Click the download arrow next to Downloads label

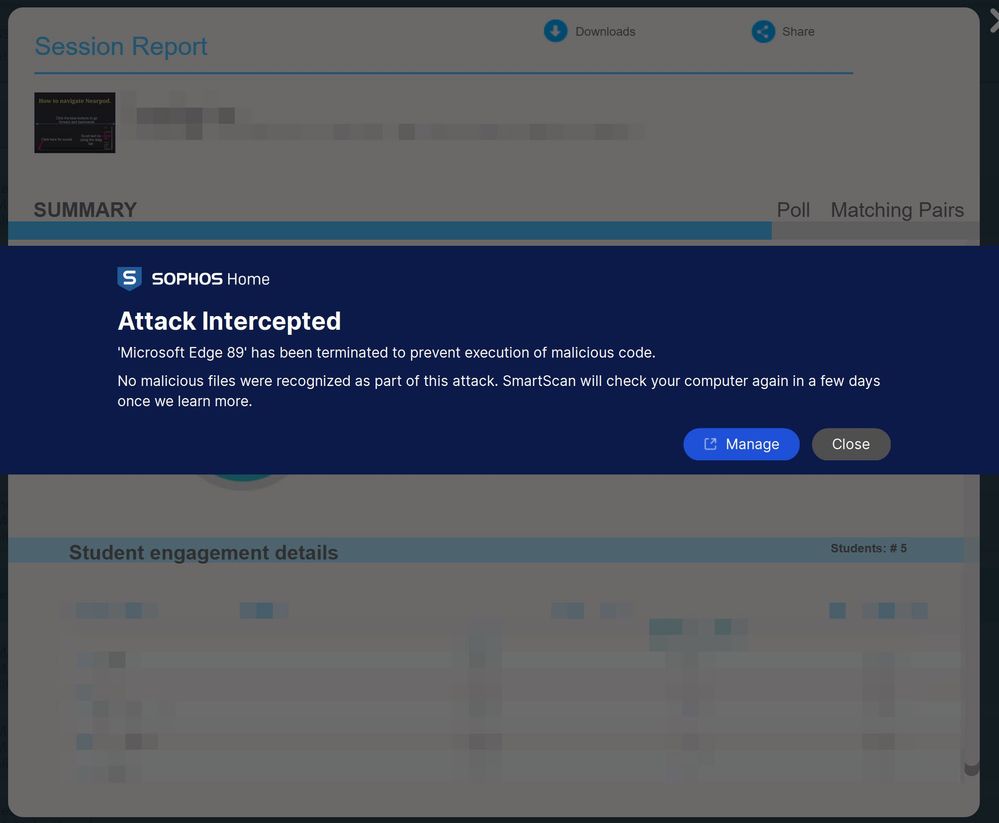(x=555, y=31)
